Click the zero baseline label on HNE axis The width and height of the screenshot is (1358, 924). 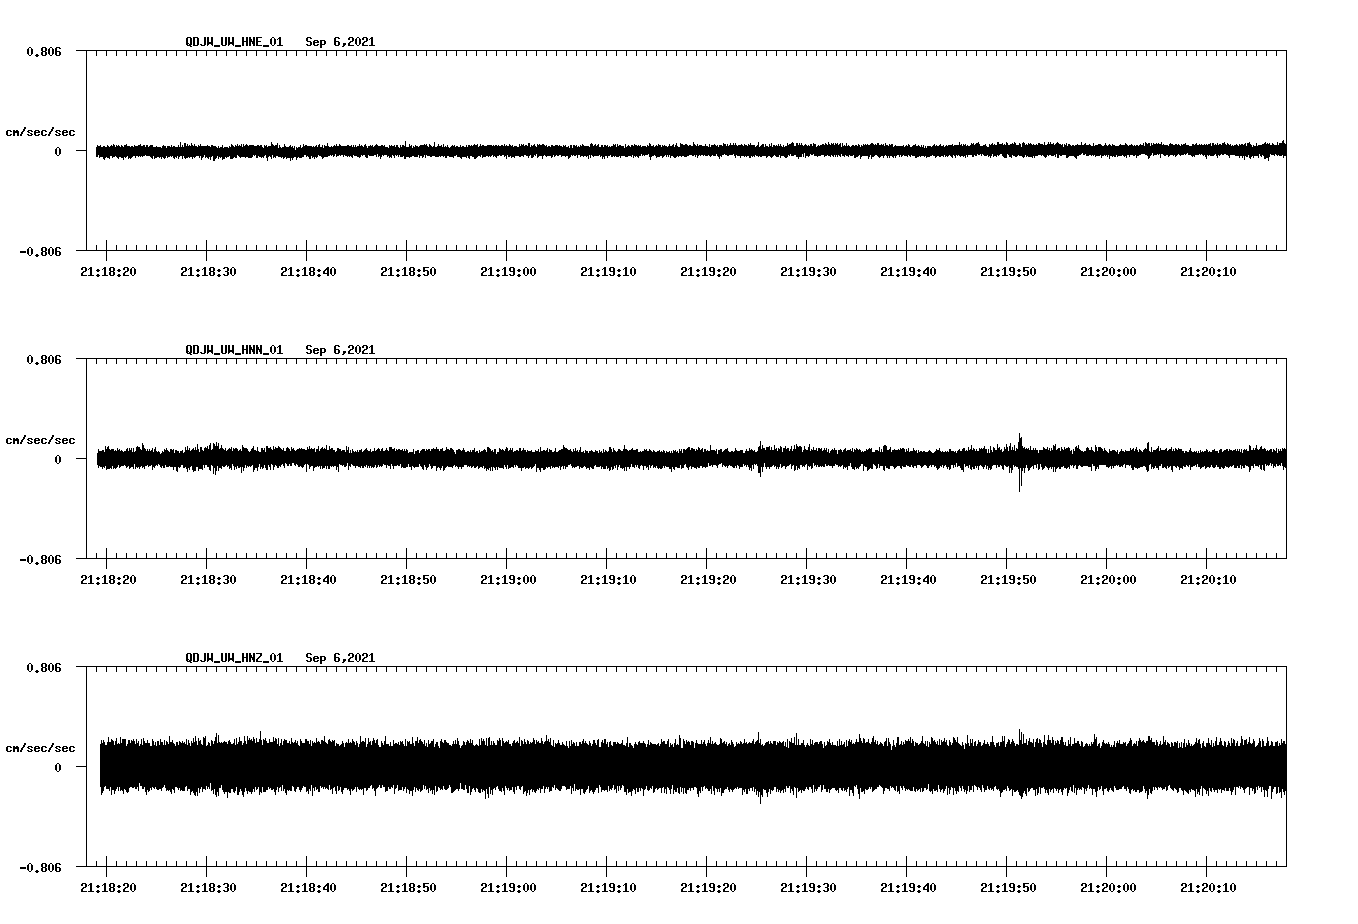58,151
